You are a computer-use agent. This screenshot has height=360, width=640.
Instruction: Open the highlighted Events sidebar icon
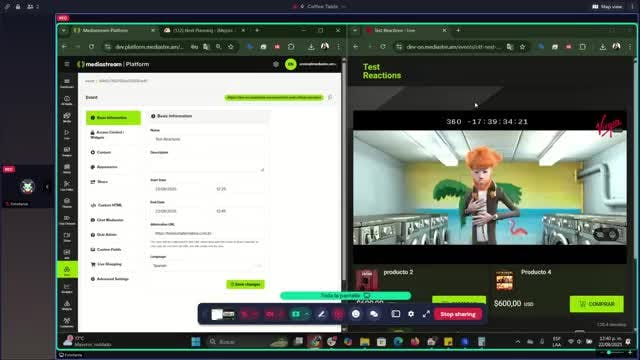click(67, 270)
